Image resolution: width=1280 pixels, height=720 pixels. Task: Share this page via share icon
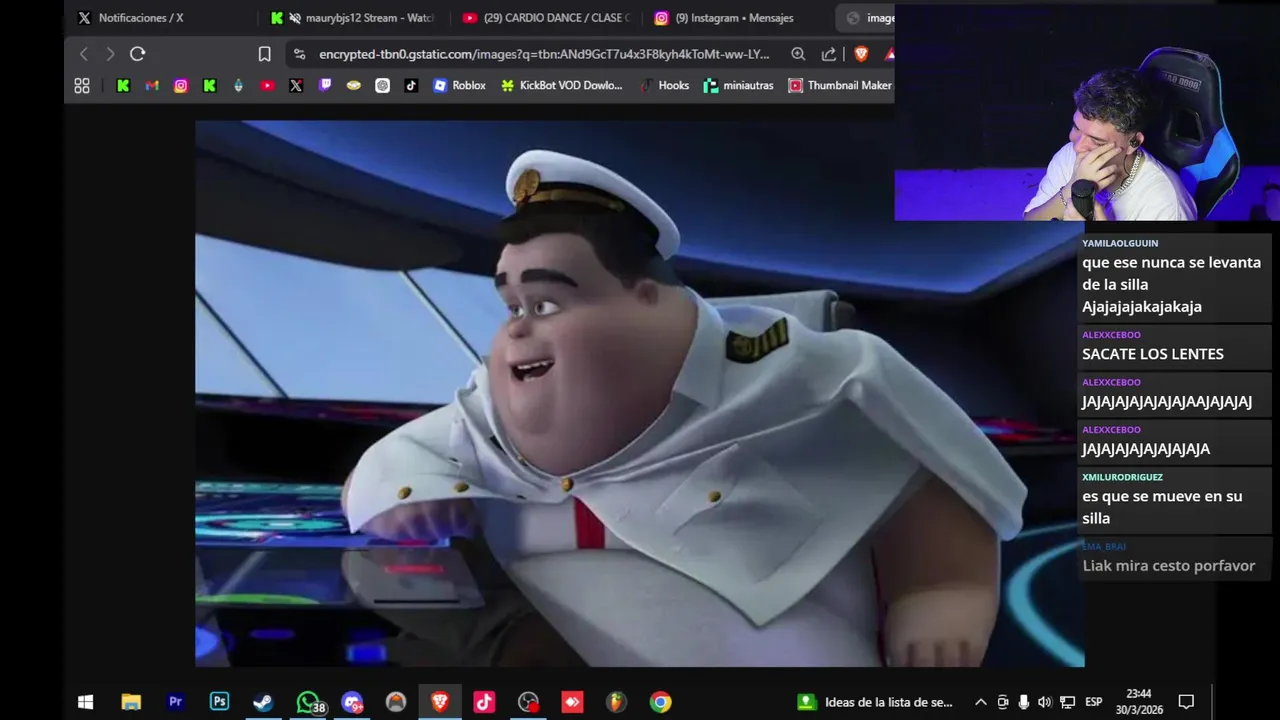pos(829,54)
